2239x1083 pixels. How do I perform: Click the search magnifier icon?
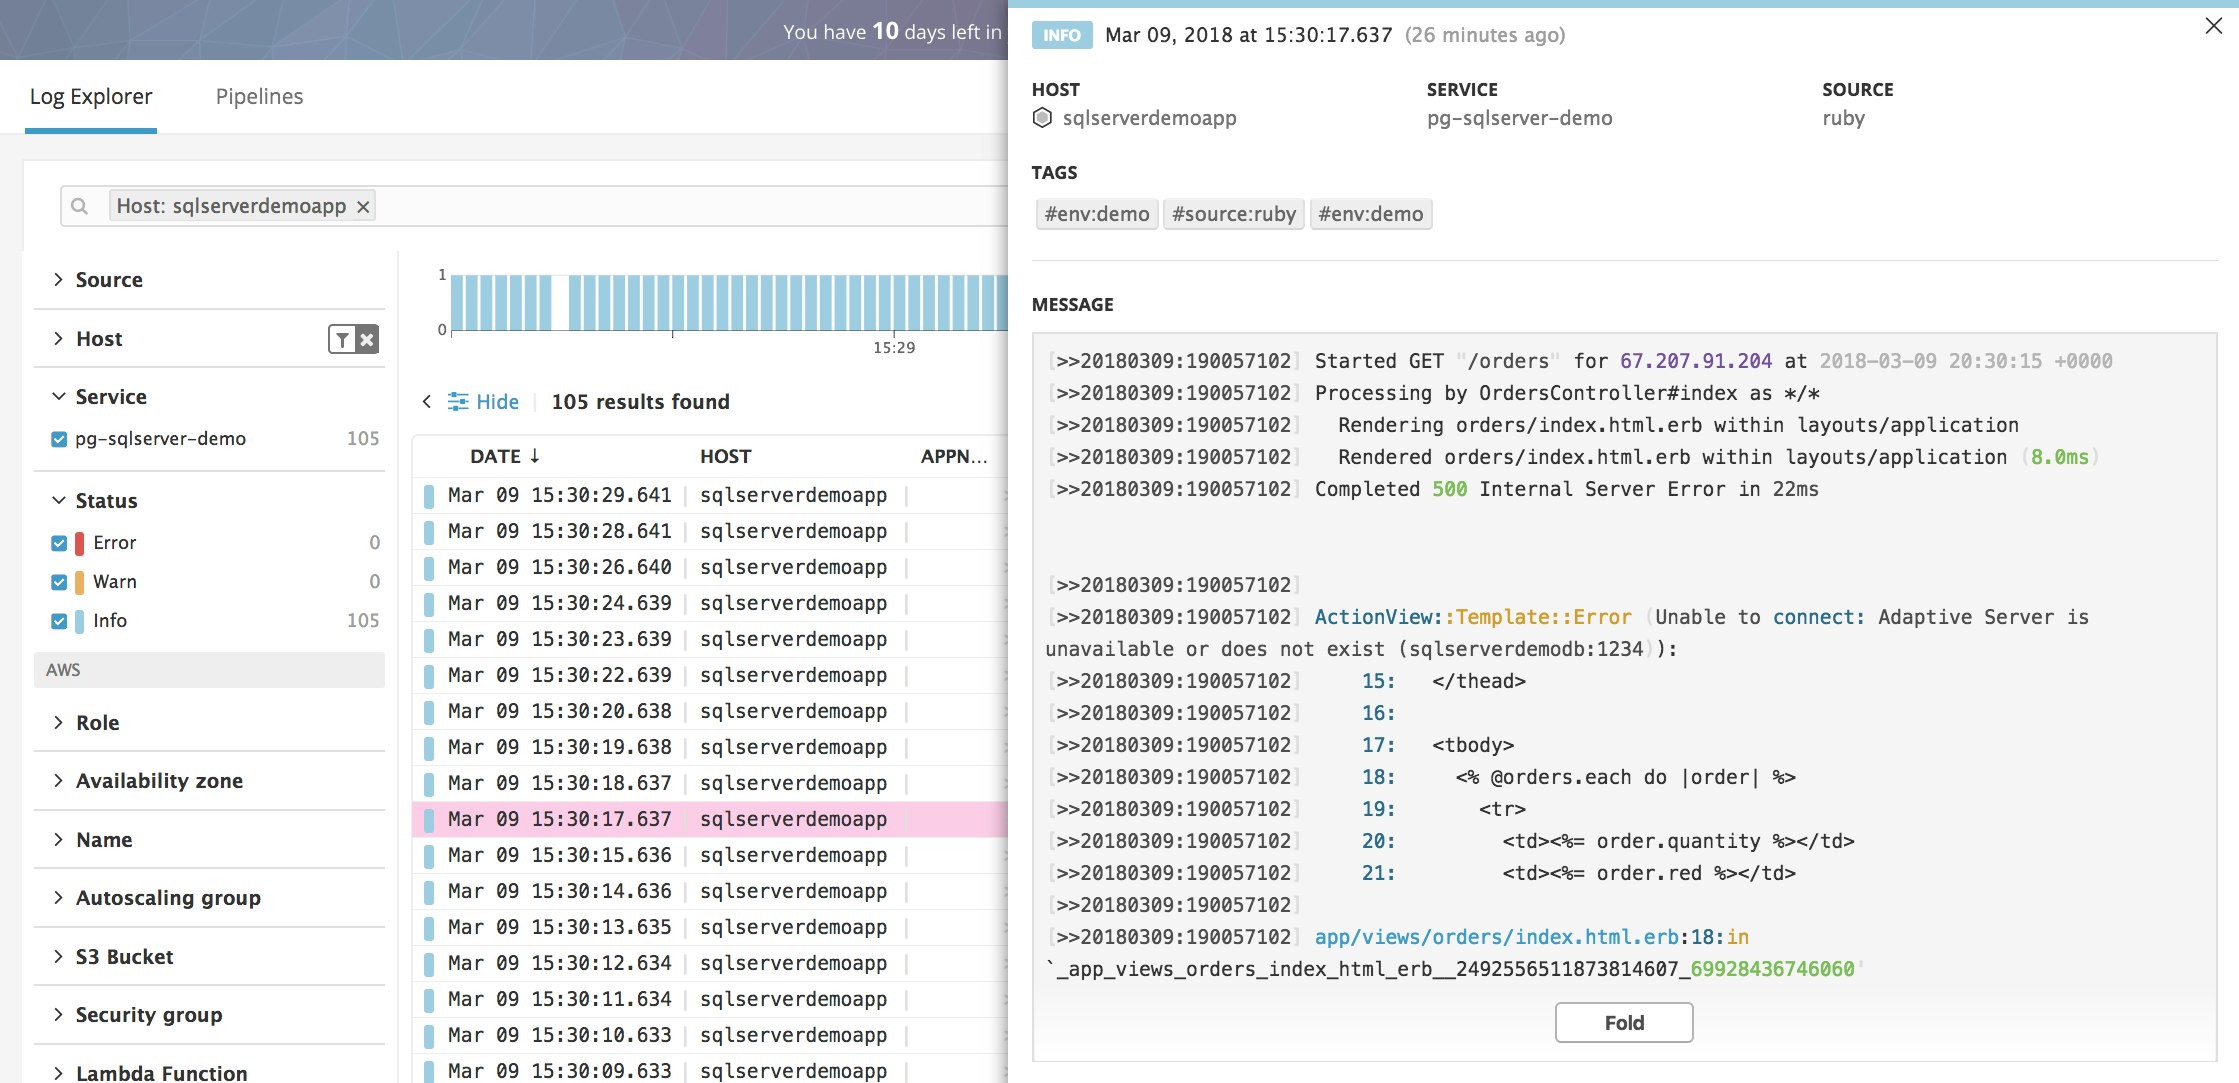[79, 205]
